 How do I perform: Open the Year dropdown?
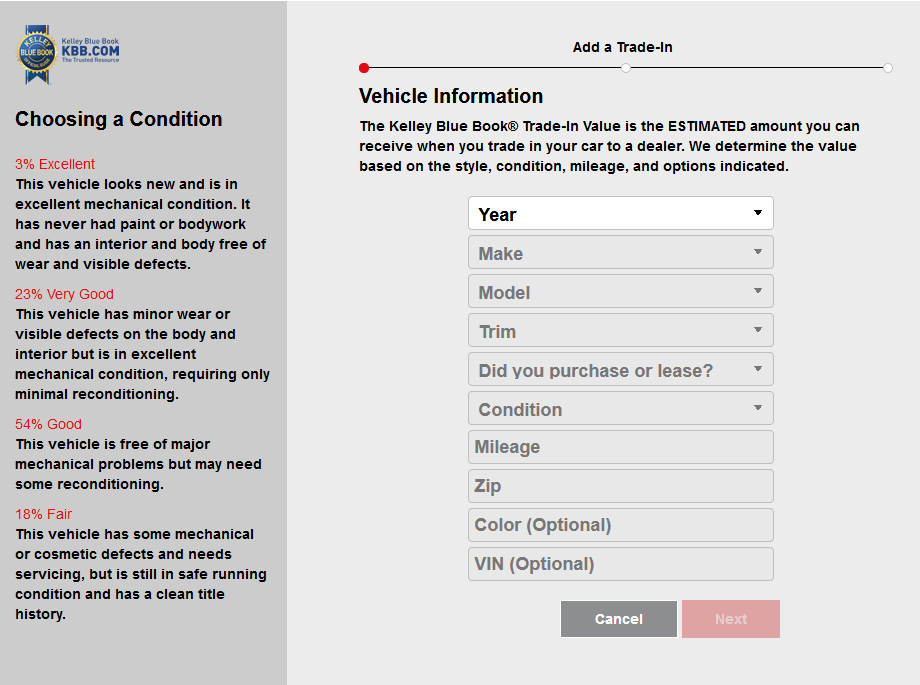coord(620,213)
